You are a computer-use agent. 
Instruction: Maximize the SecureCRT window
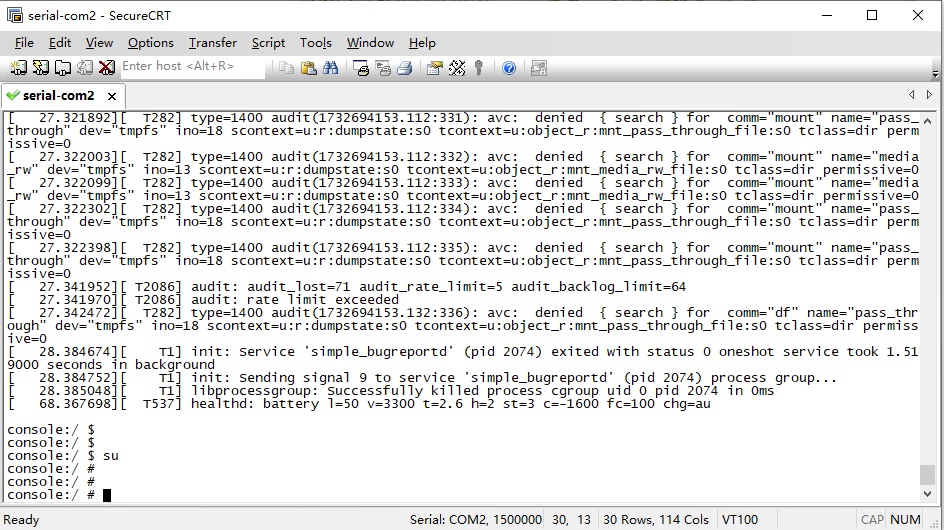coord(872,15)
